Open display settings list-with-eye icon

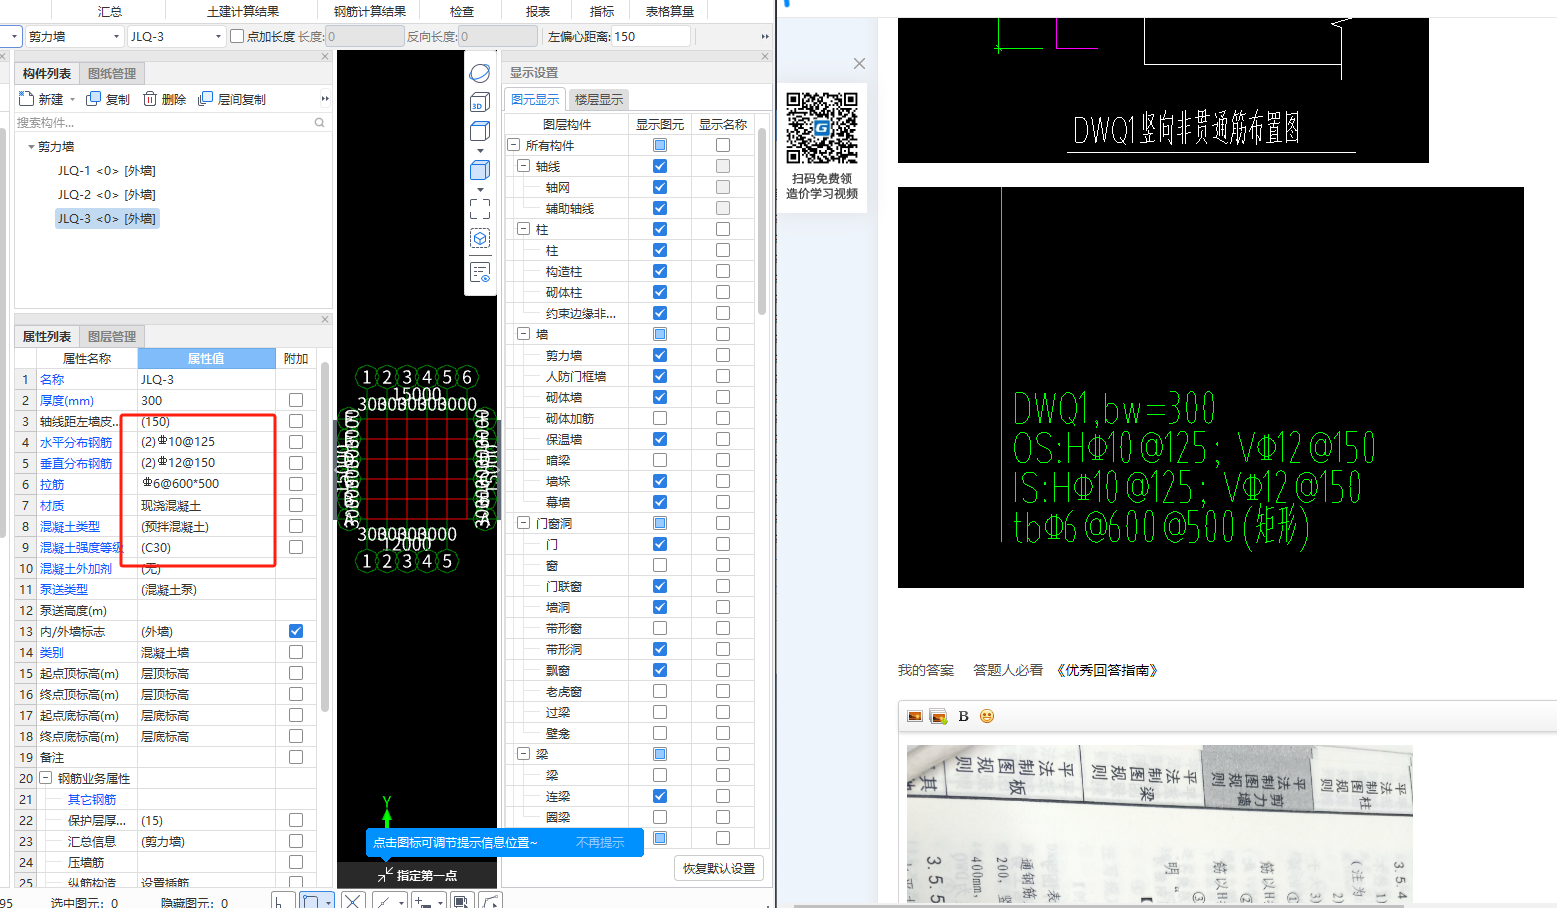tap(480, 272)
